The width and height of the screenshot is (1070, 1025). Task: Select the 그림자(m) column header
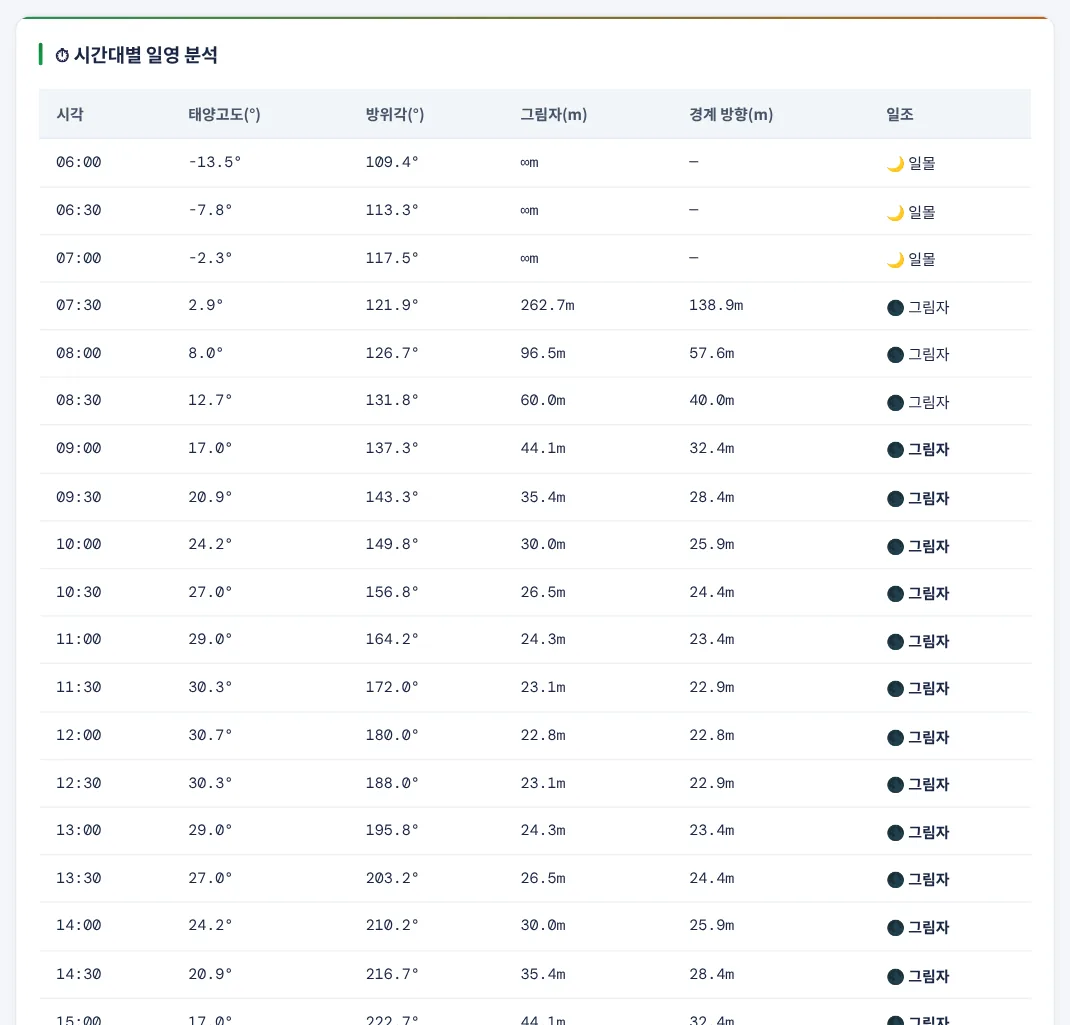pyautogui.click(x=553, y=114)
